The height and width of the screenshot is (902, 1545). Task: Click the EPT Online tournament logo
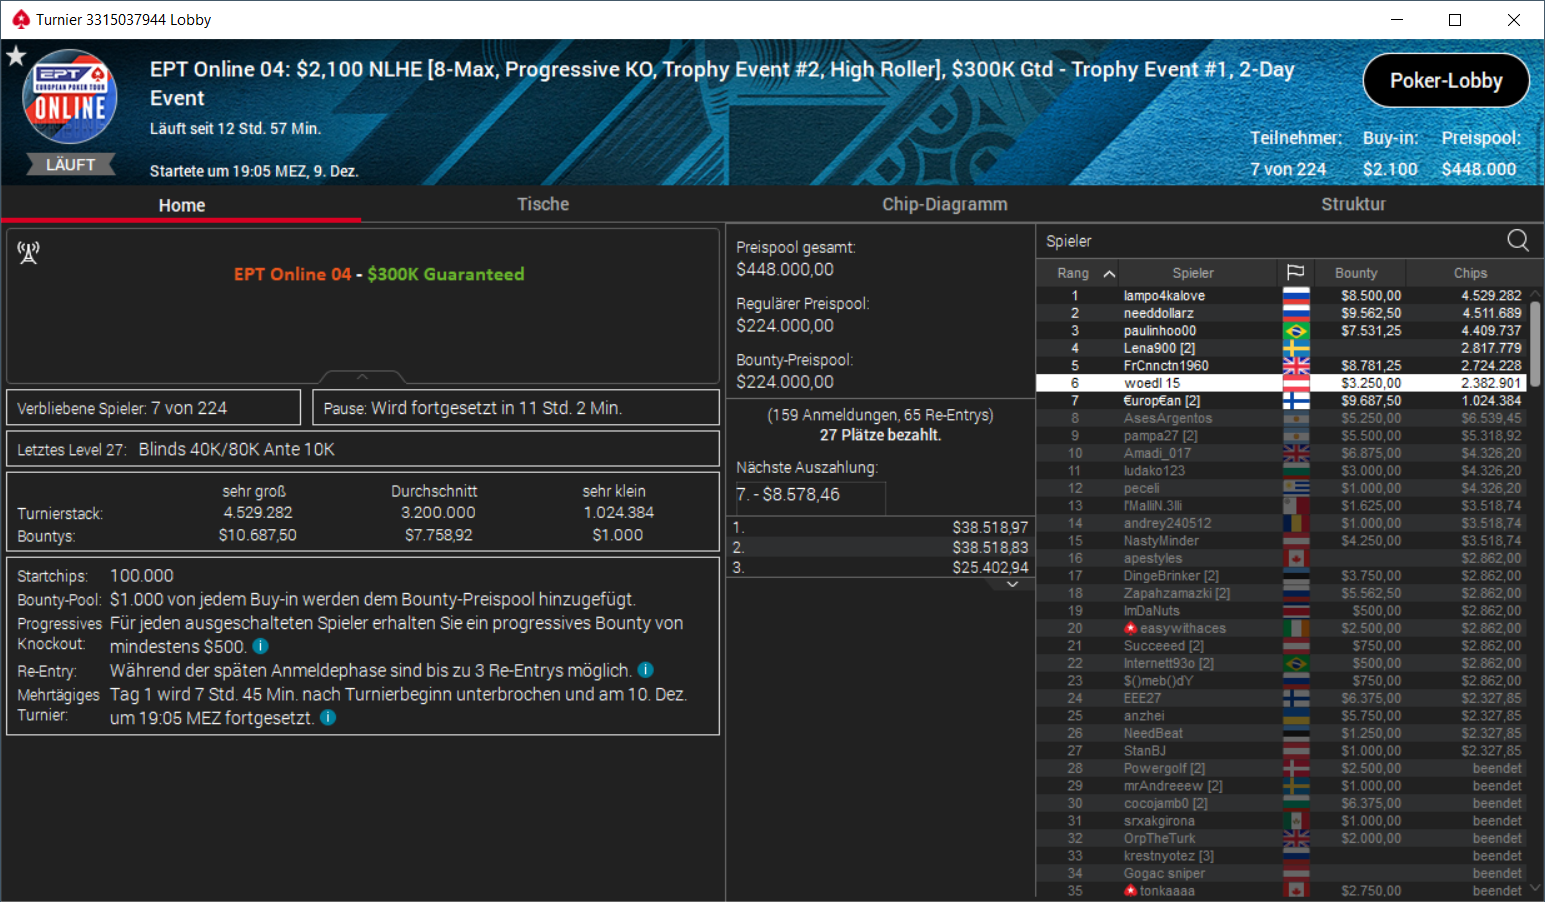click(x=70, y=97)
